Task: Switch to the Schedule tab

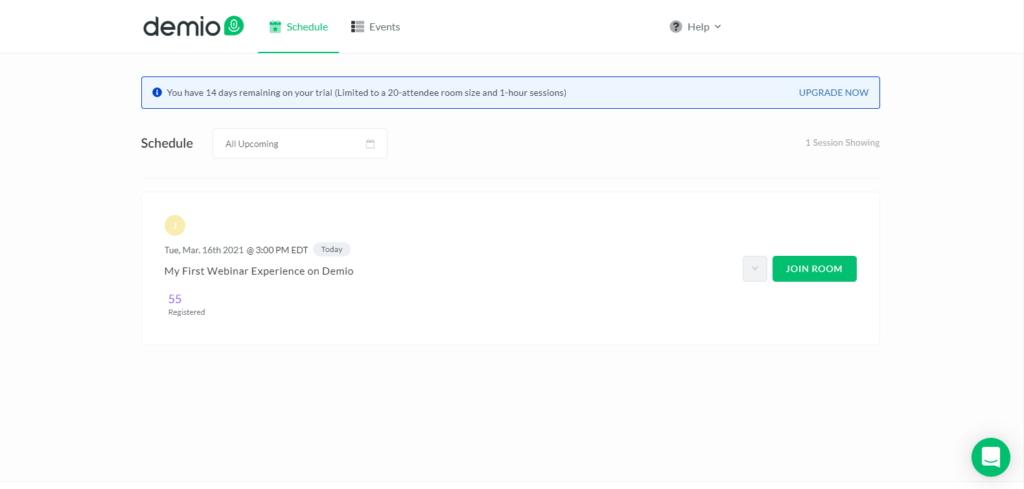Action: tap(298, 27)
